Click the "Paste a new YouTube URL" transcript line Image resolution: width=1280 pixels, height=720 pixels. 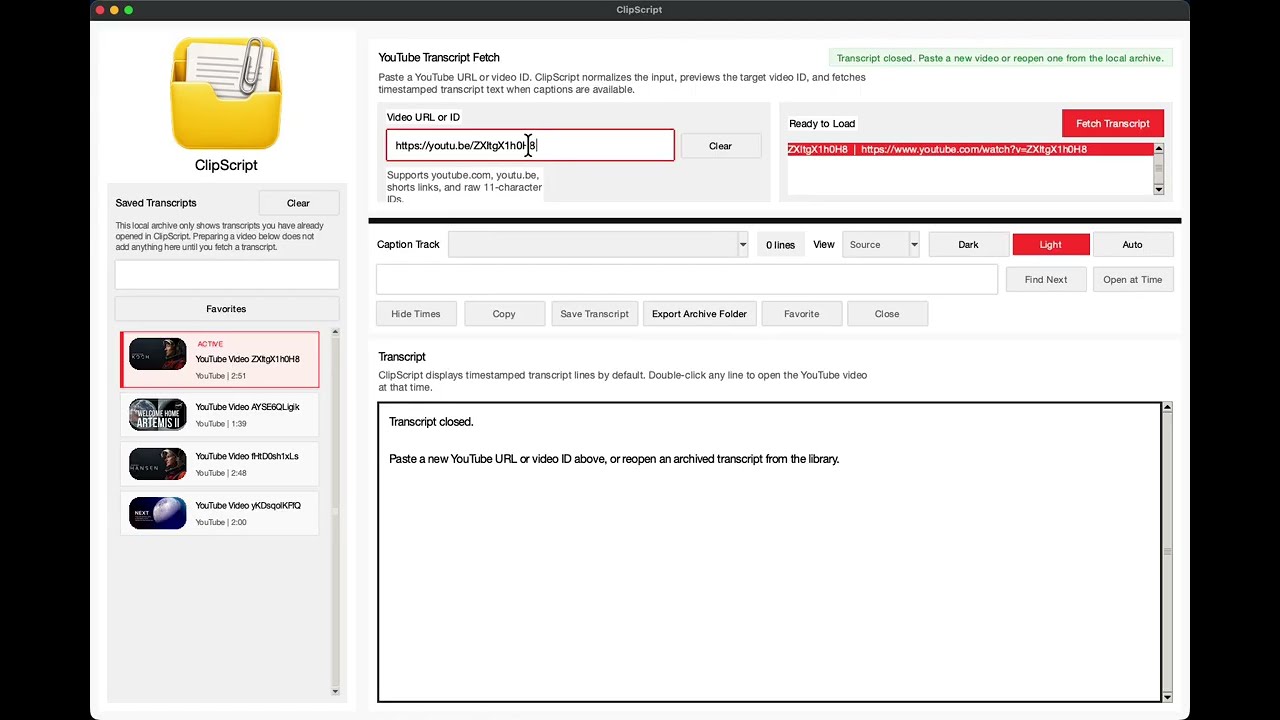(614, 459)
